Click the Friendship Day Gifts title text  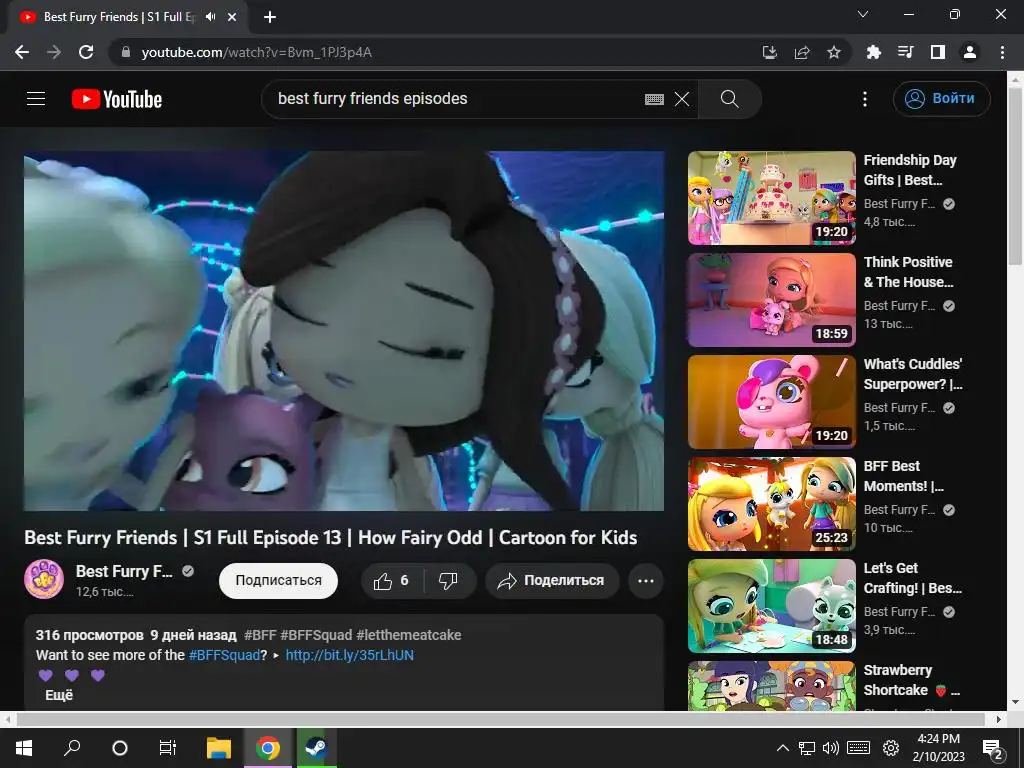tap(910, 170)
